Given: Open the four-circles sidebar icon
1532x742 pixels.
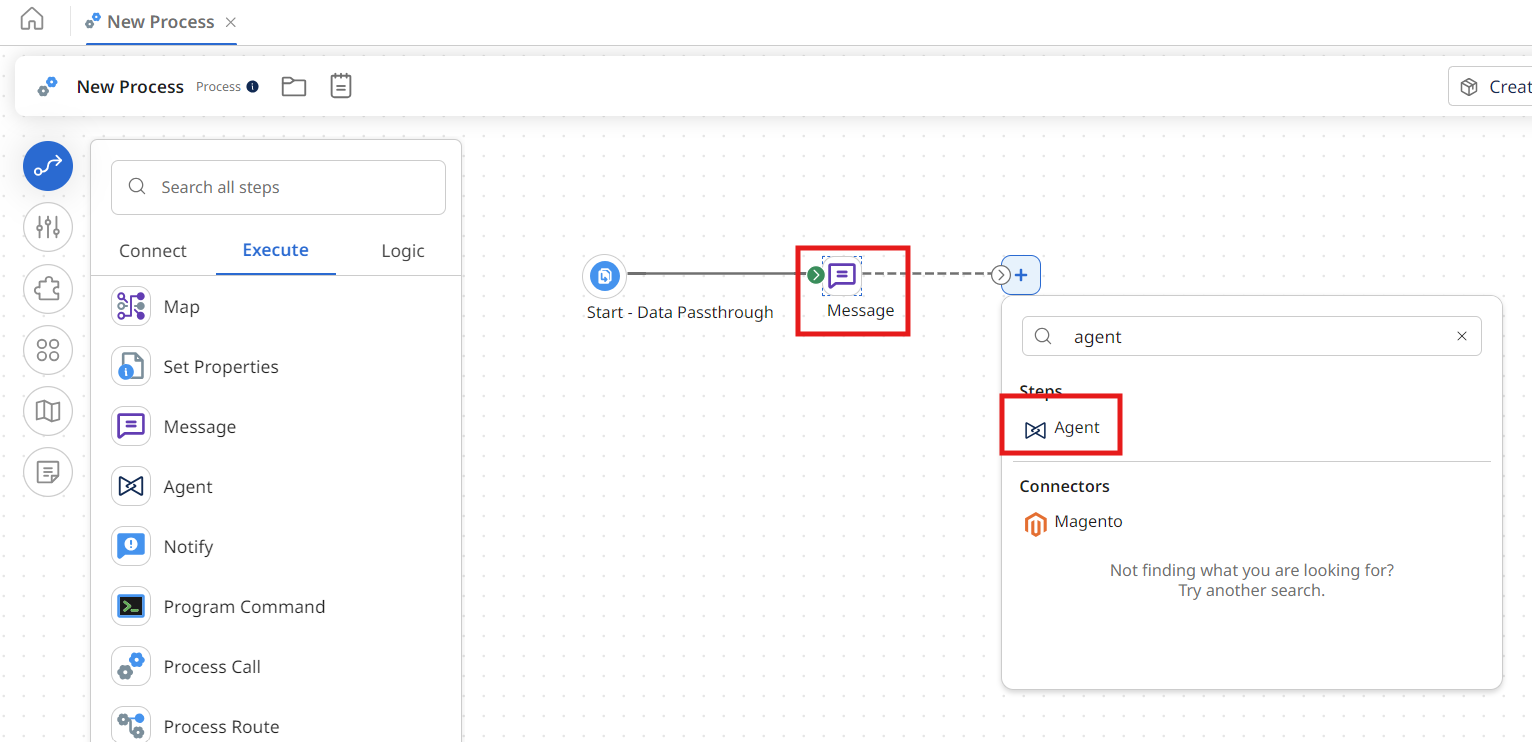Looking at the screenshot, I should [48, 350].
